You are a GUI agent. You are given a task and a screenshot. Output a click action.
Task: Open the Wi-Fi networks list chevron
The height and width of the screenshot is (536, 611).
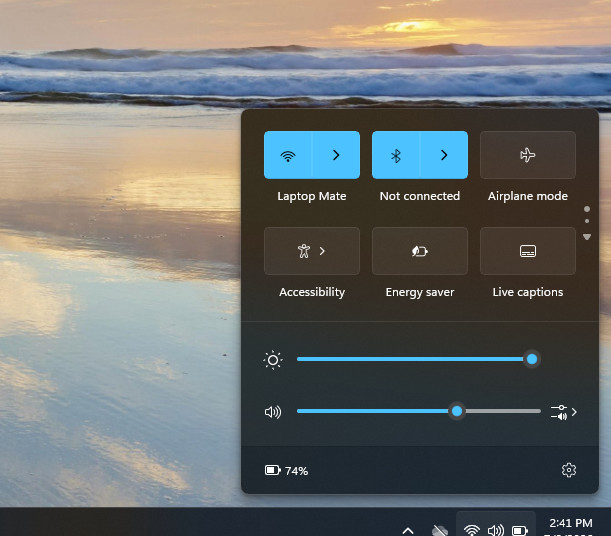[336, 155]
